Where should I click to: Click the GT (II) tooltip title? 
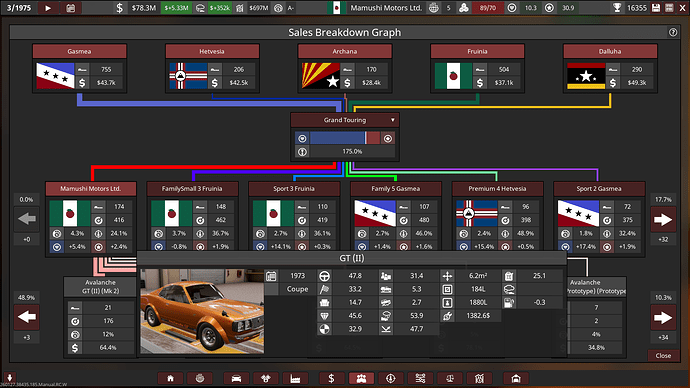tap(352, 258)
